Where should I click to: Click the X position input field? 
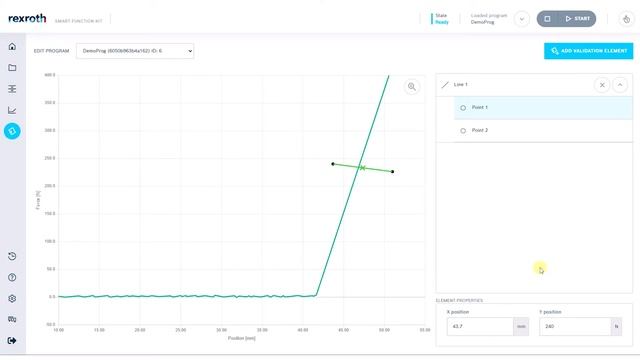click(x=480, y=327)
